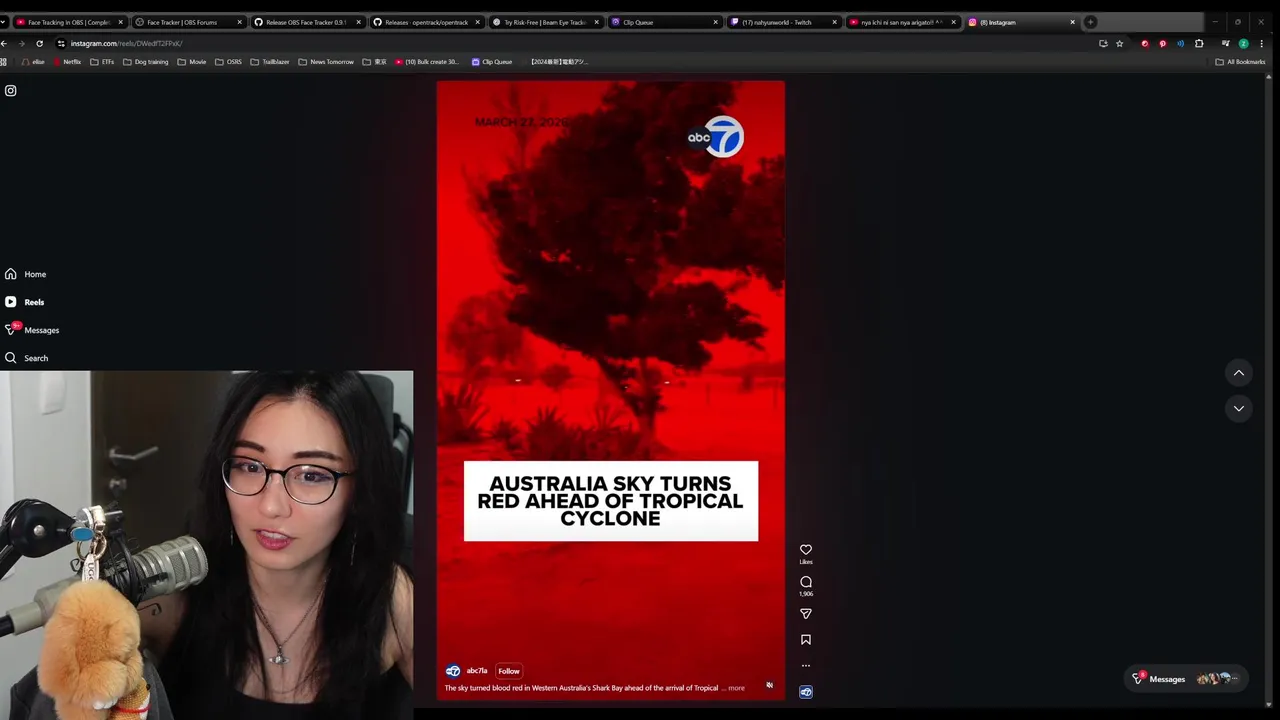The height and width of the screenshot is (720, 1280).
Task: Click the browser back button
Action: pos(5,43)
